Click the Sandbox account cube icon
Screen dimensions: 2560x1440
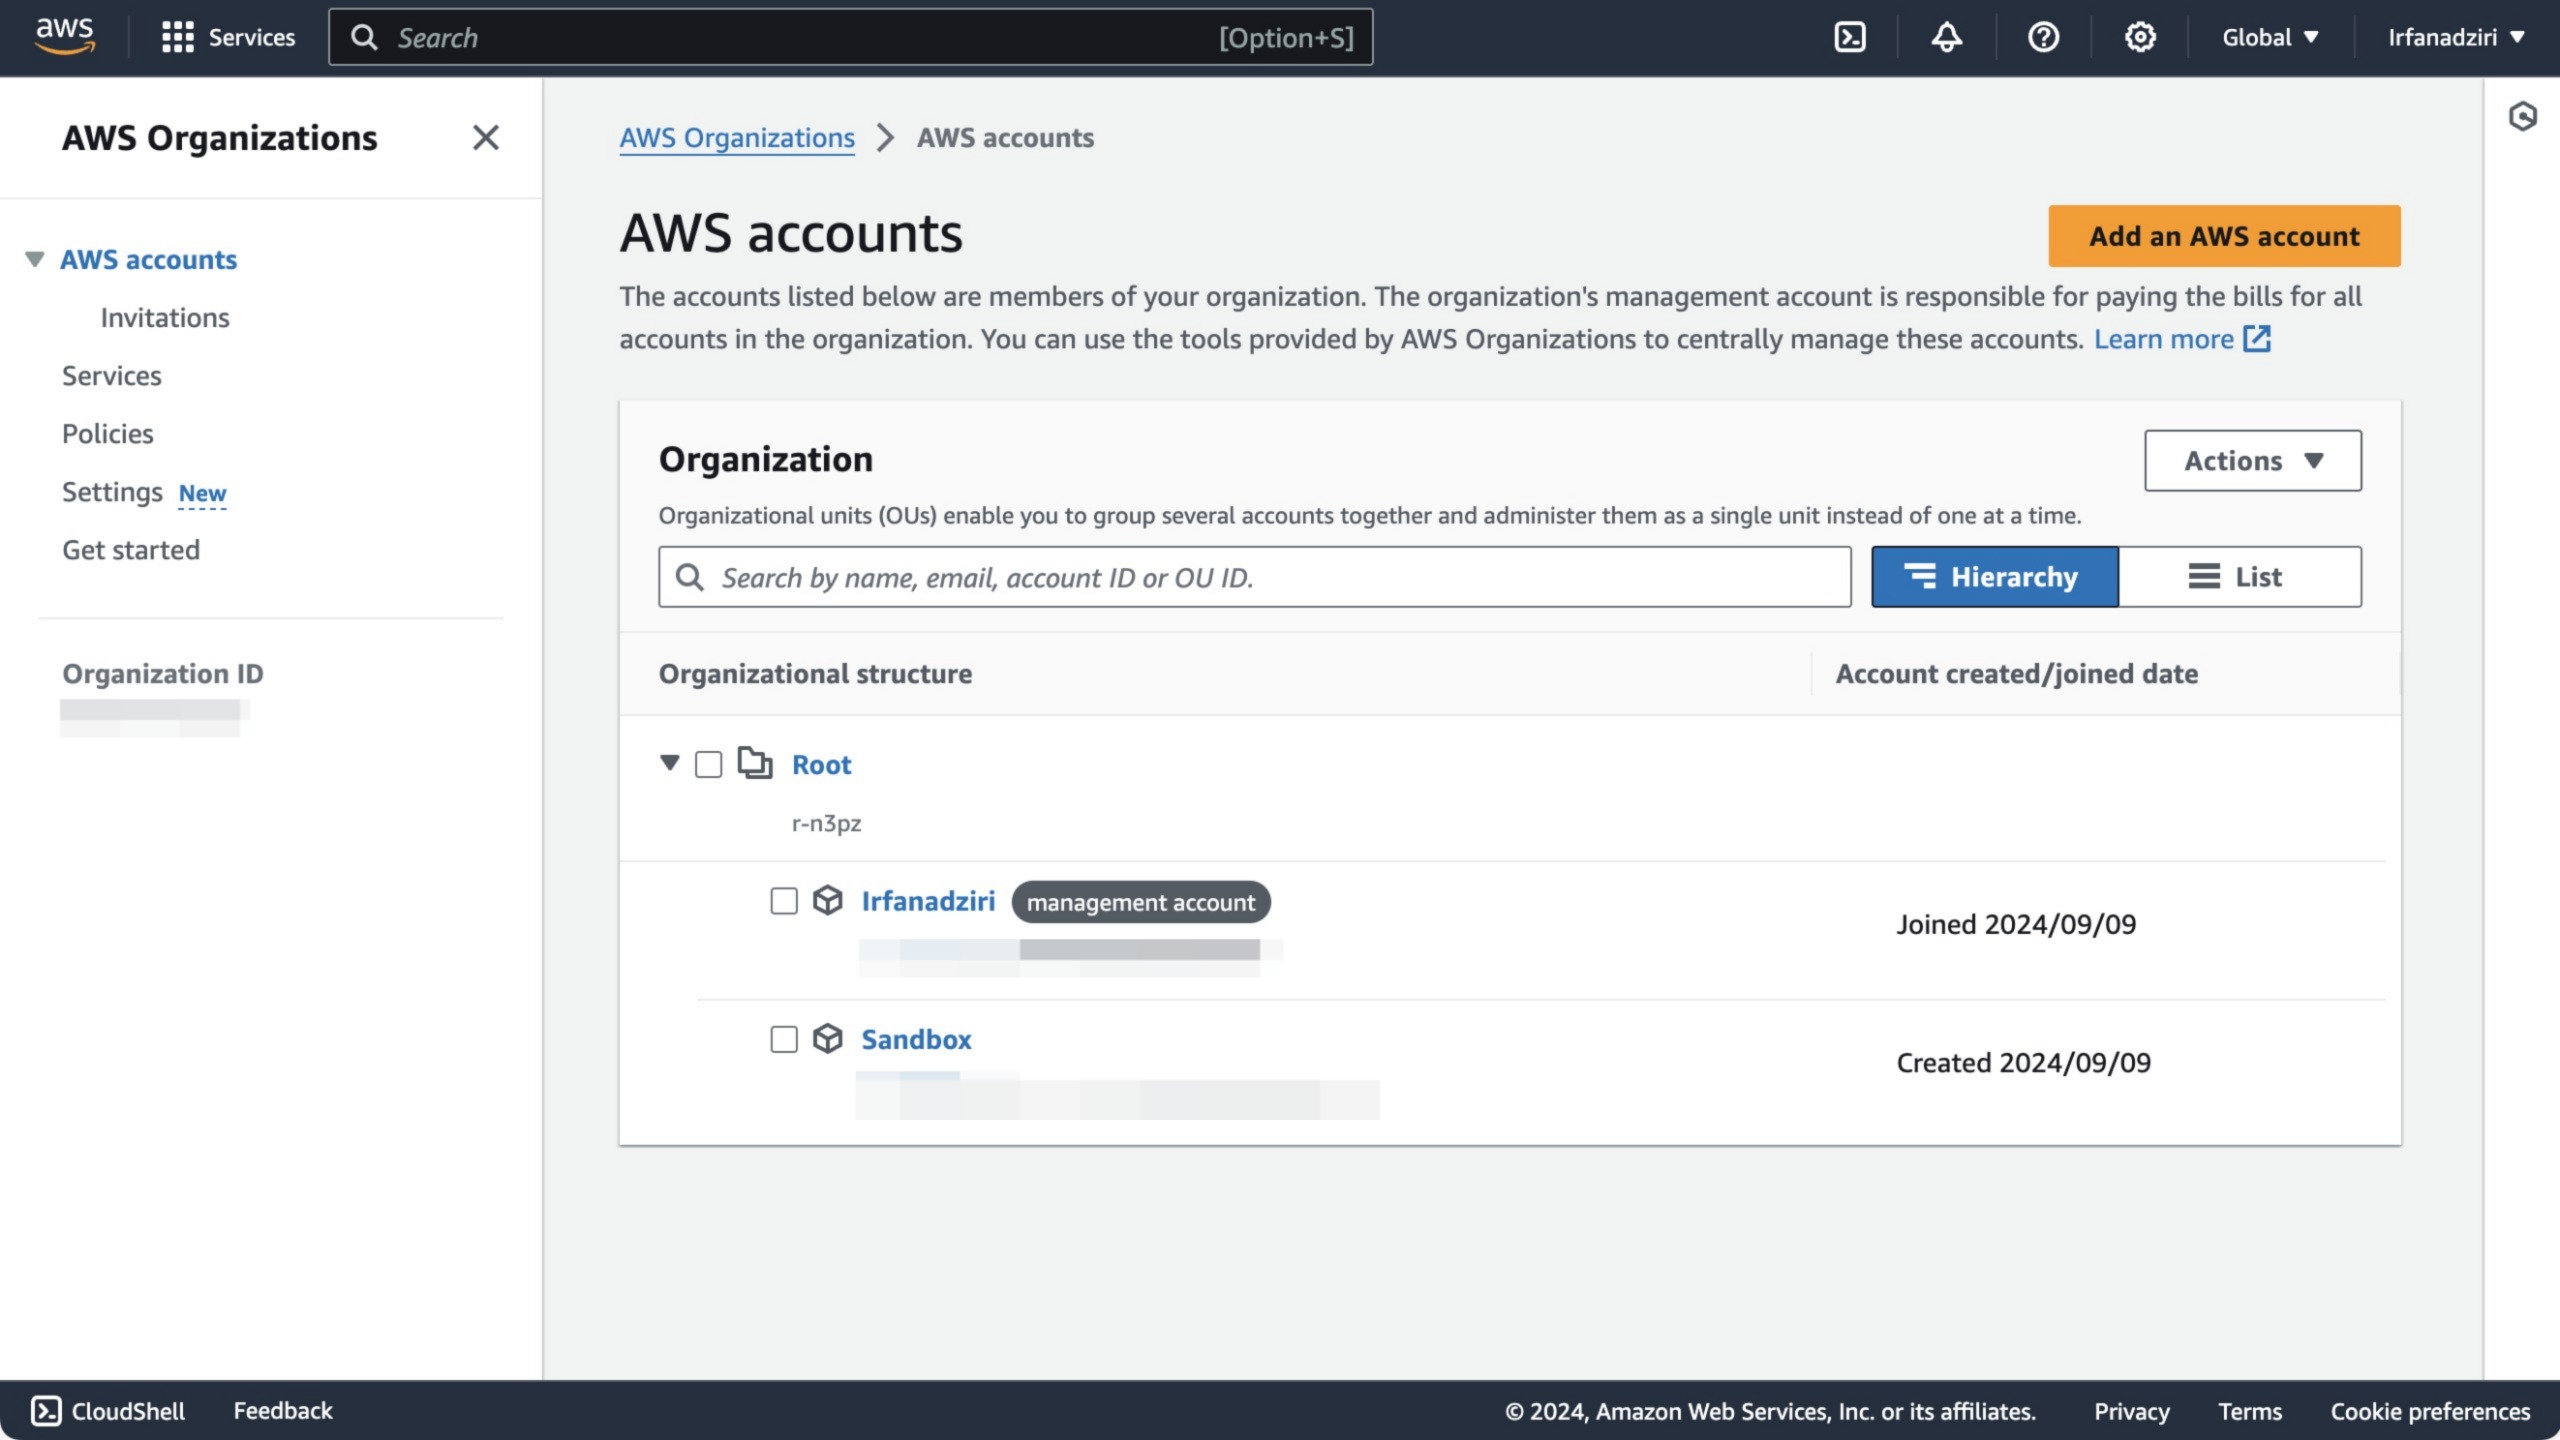[x=828, y=1039]
